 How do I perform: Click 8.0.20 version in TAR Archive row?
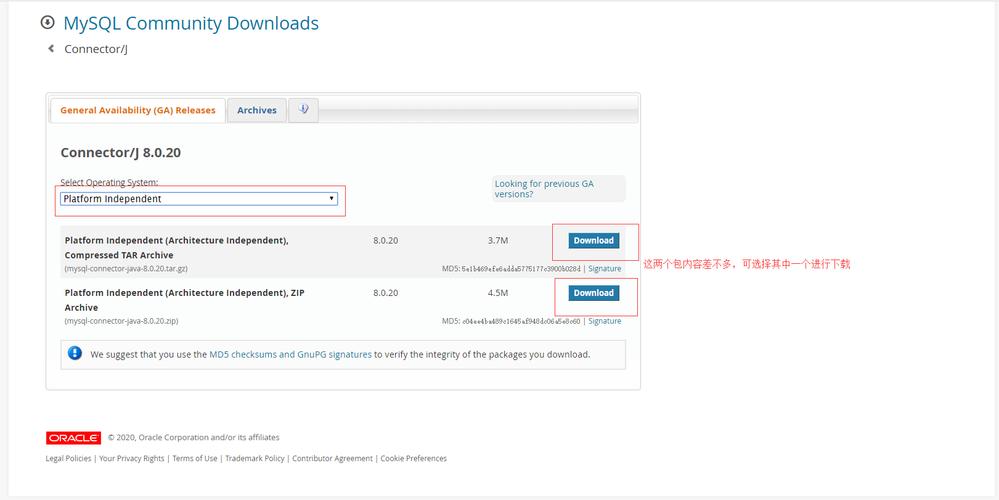click(x=385, y=241)
